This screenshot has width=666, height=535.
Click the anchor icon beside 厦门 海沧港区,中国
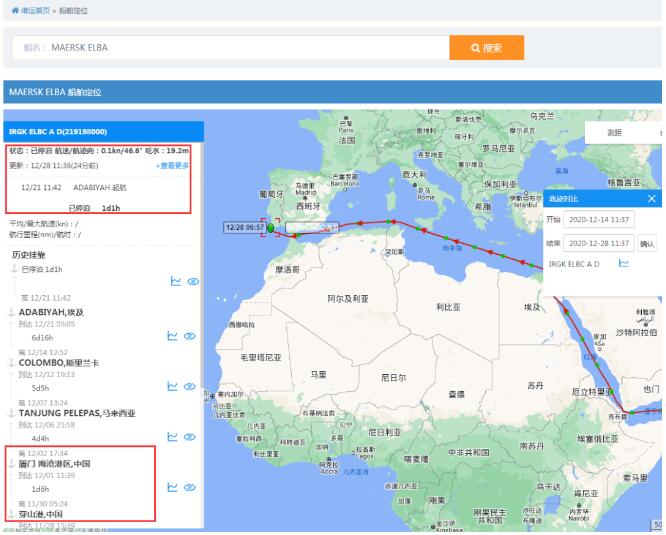point(11,463)
